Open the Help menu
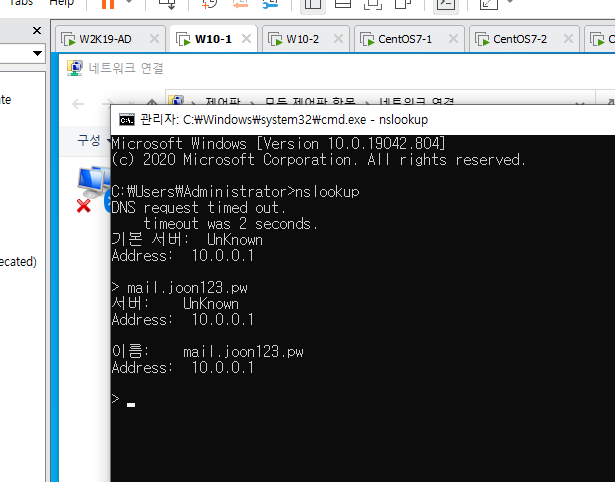 (x=62, y=3)
